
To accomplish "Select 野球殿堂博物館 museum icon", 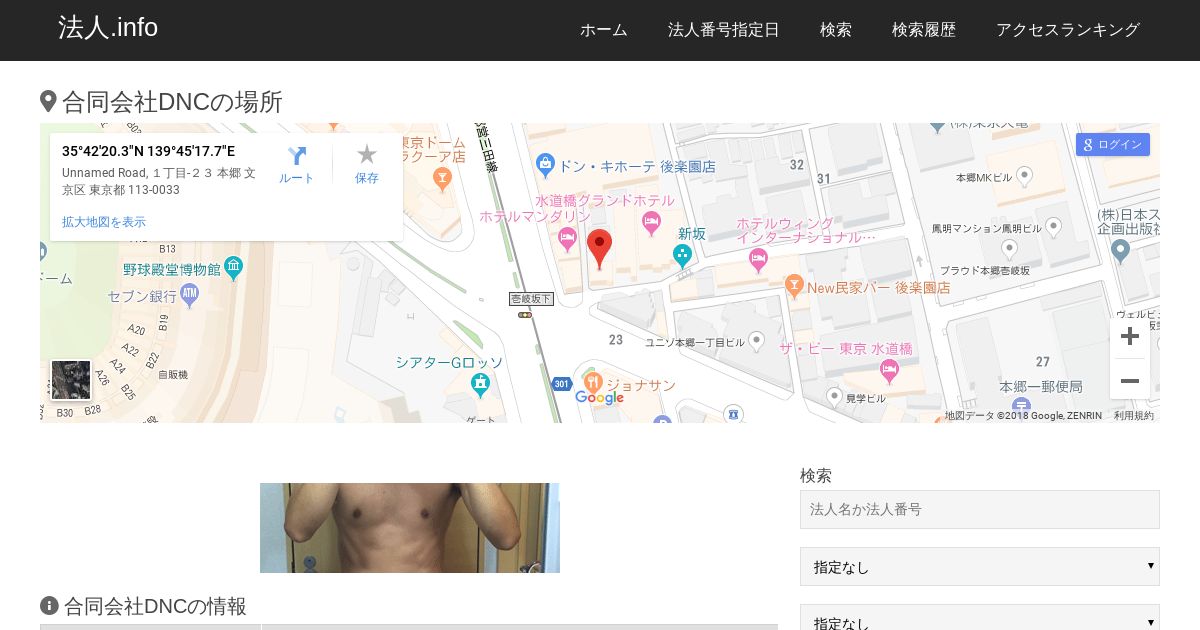I will coord(233,266).
